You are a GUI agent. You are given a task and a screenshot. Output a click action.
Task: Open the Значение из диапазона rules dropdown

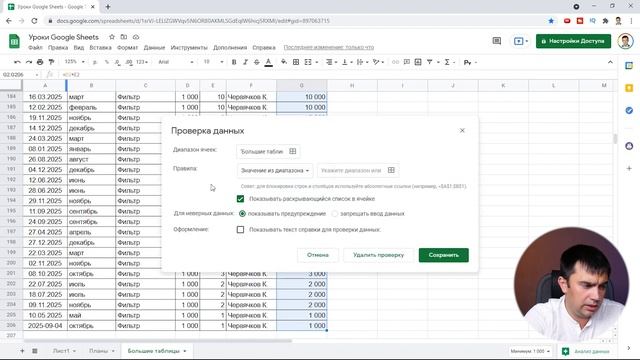pyautogui.click(x=275, y=170)
